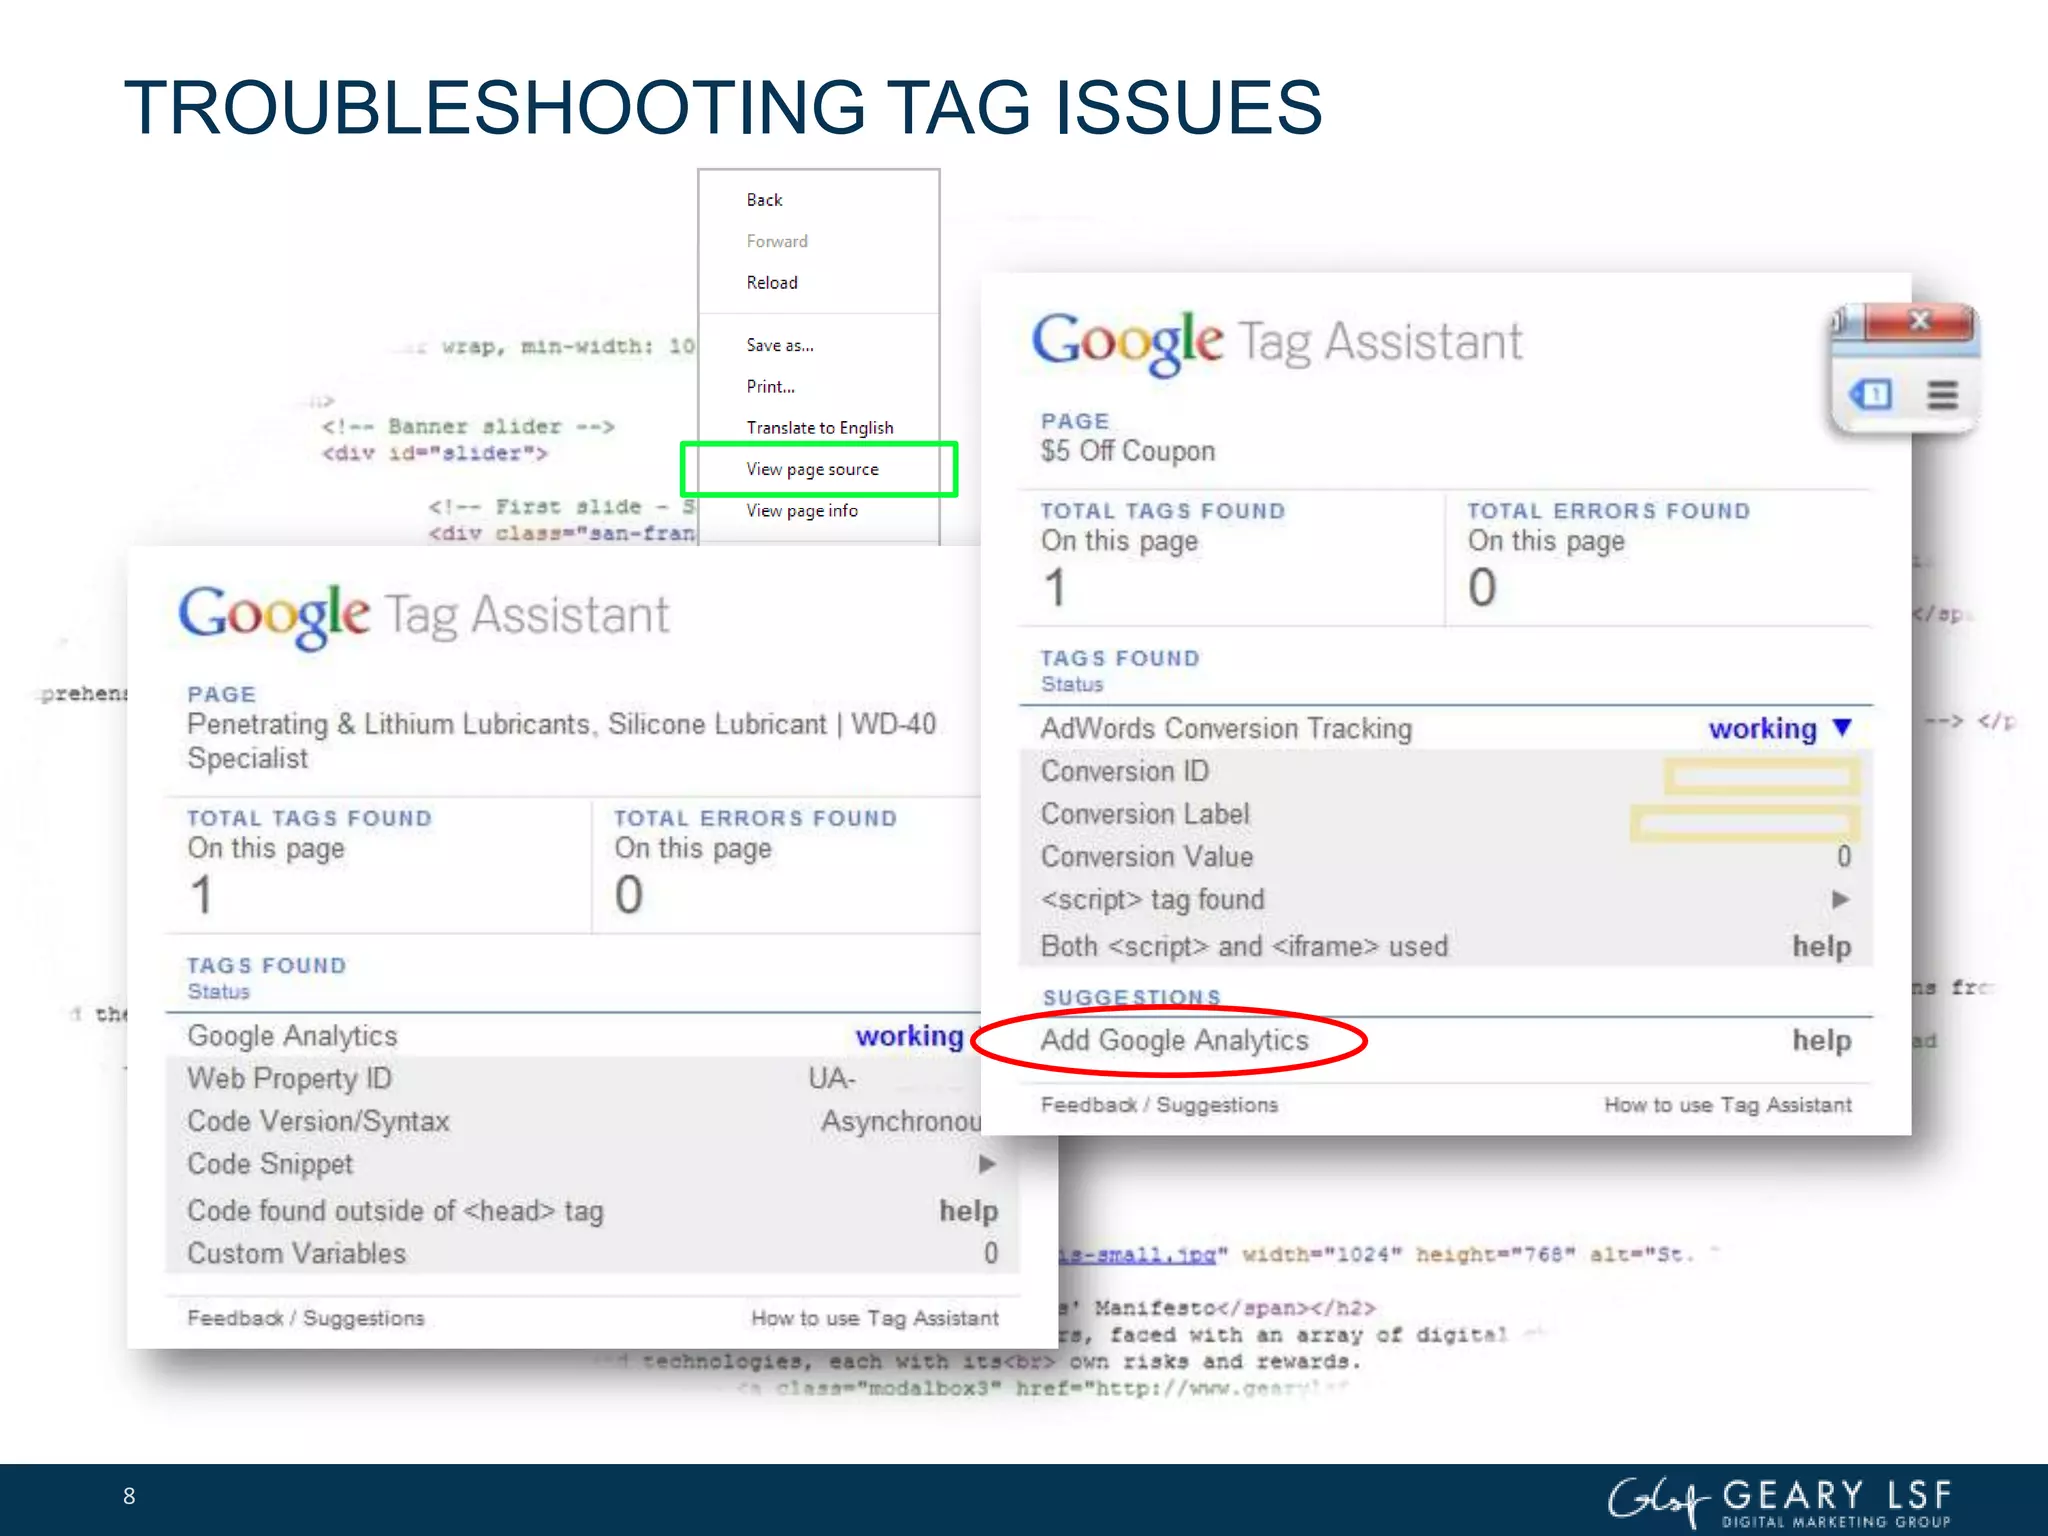Image resolution: width=2048 pixels, height=1536 pixels.
Task: Click the Add Google Analytics suggestion
Action: [1174, 1041]
